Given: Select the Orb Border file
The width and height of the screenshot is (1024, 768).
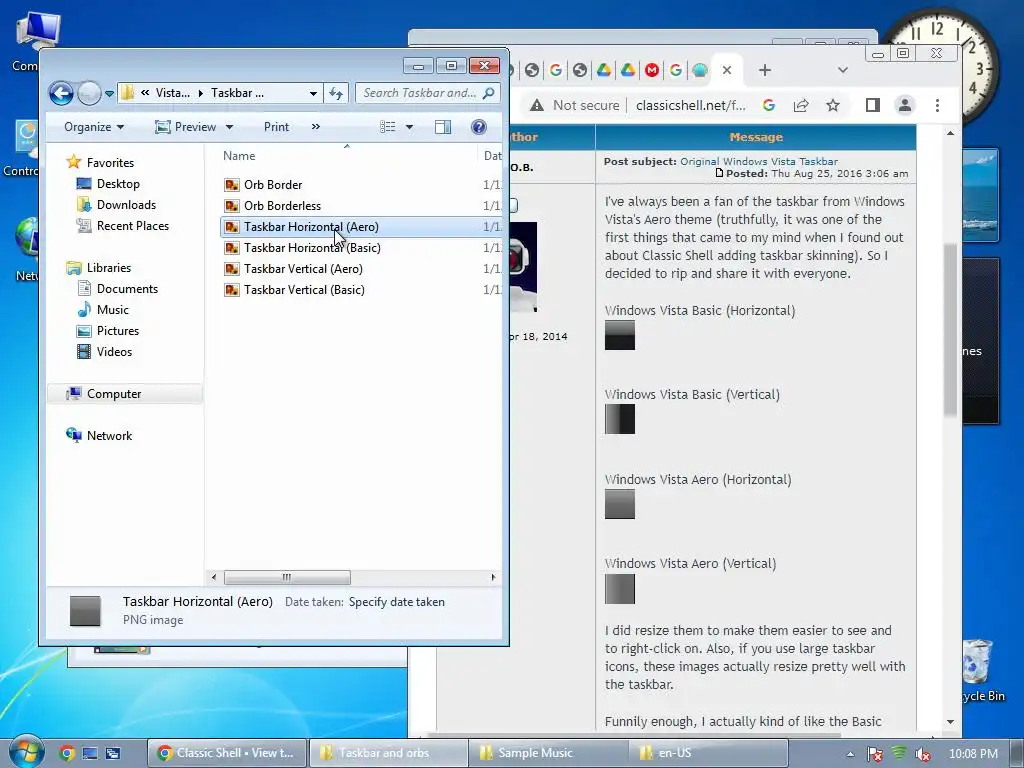Looking at the screenshot, I should coord(273,185).
